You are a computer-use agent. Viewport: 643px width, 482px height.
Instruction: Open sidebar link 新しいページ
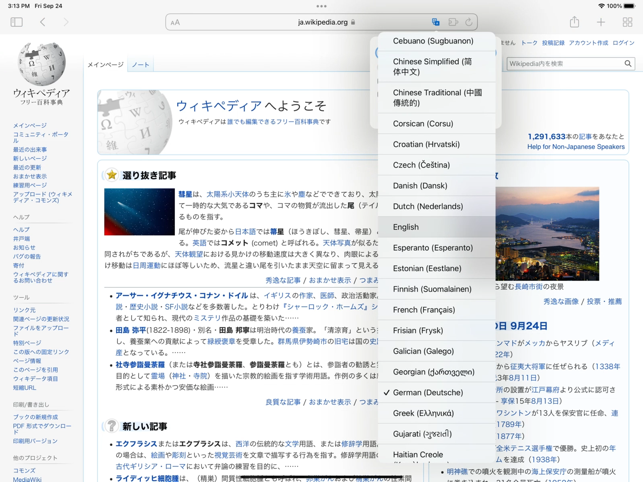click(x=30, y=158)
